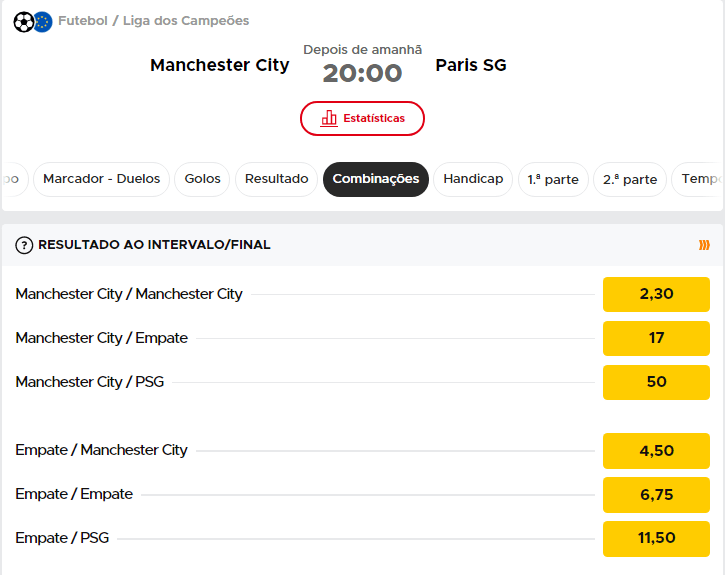Collapse section using orange chevrons icon

(704, 245)
